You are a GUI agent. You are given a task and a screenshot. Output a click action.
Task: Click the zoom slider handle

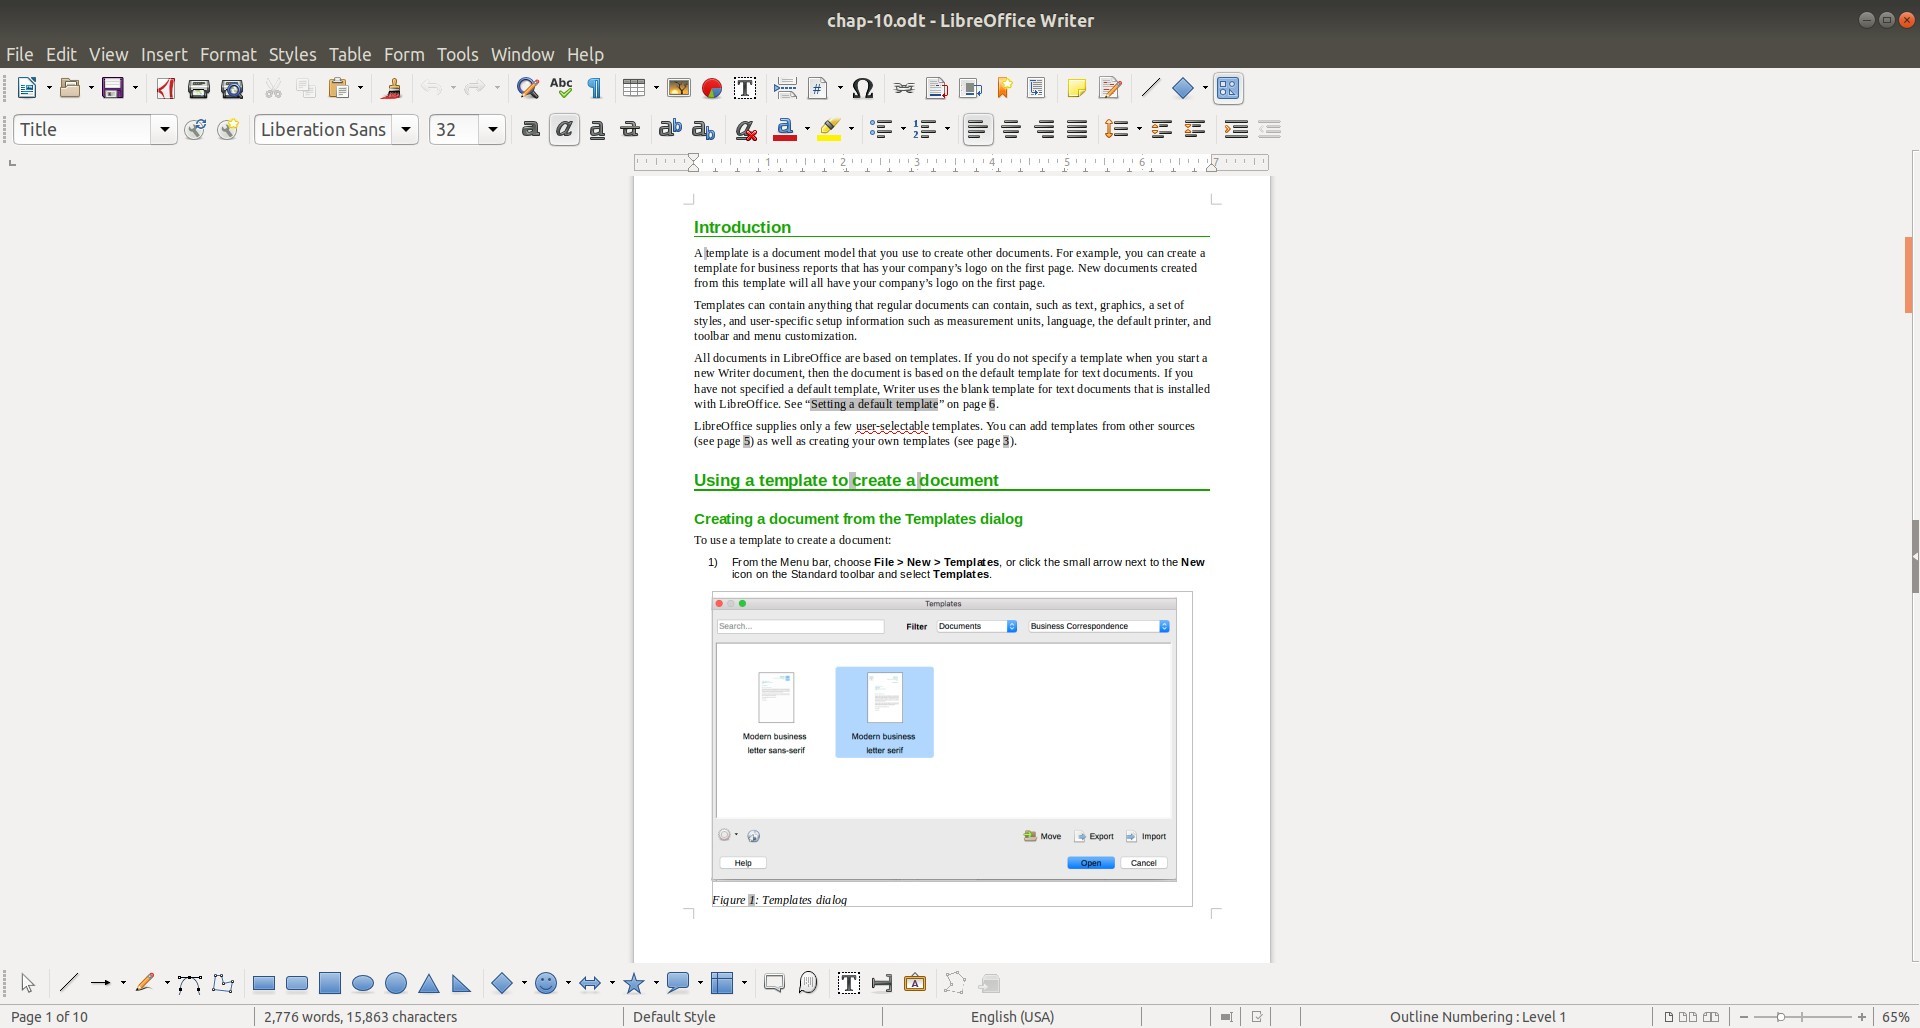pyautogui.click(x=1780, y=1017)
